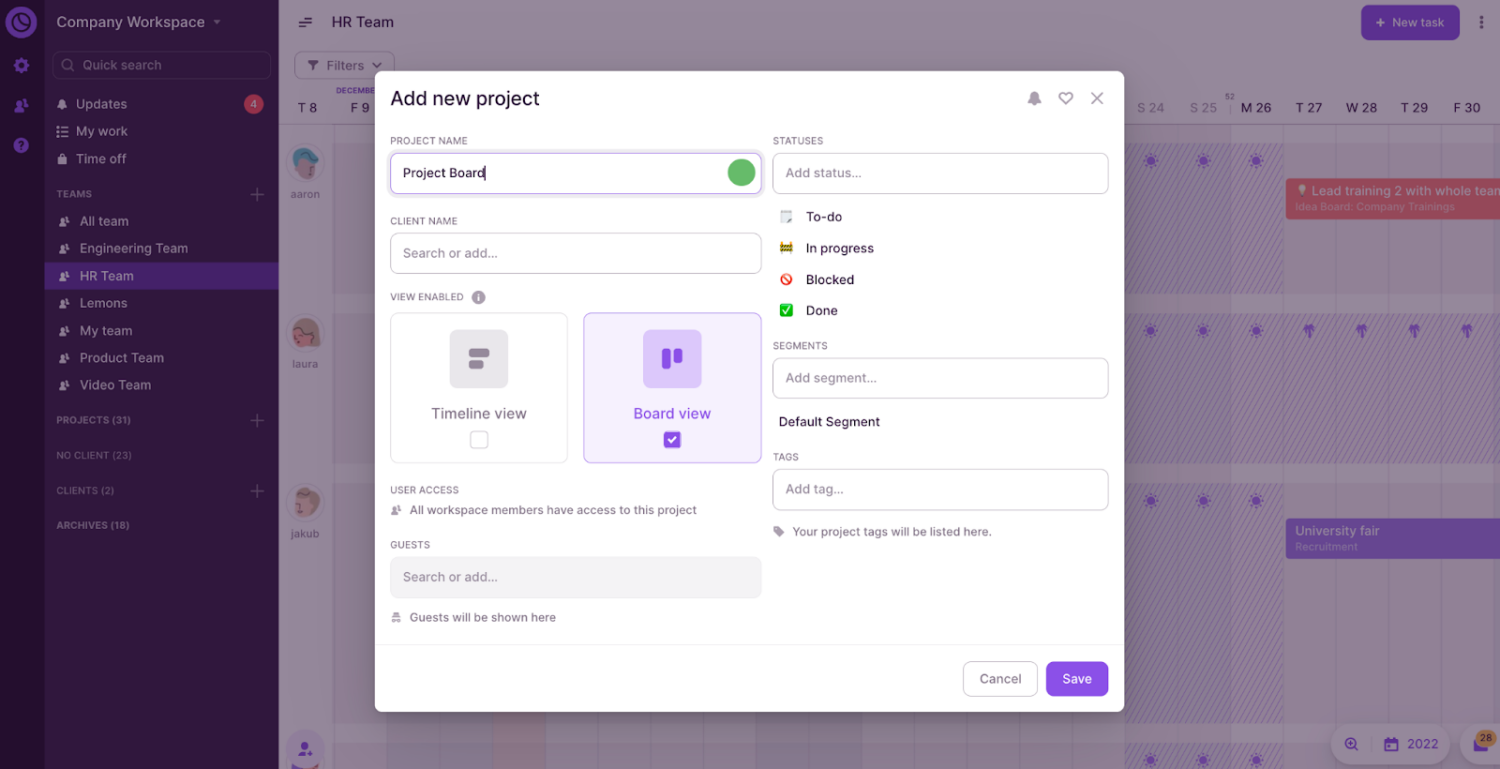
Task: Select Time off in sidebar
Action: (101, 158)
